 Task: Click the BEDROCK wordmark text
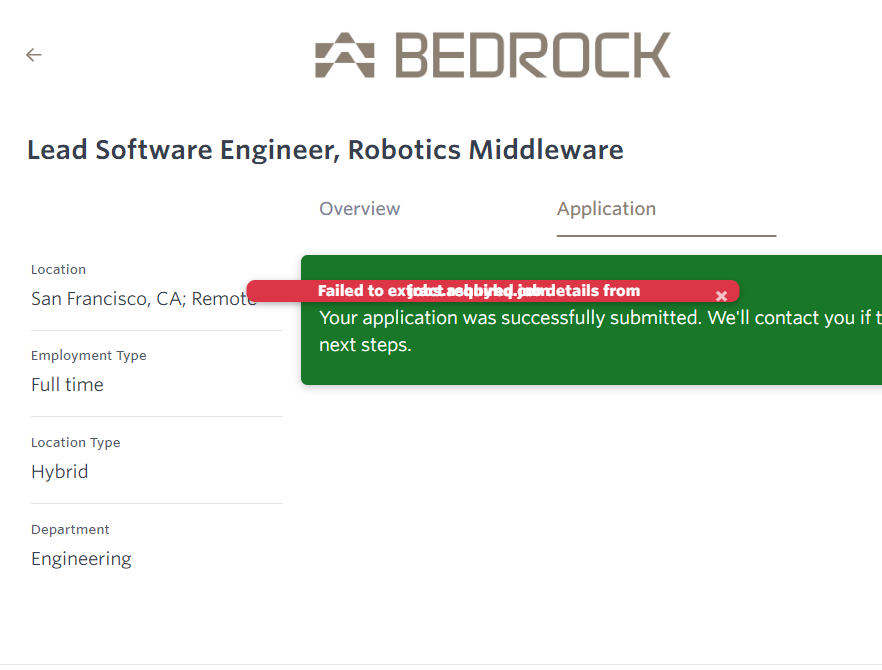pyautogui.click(x=532, y=56)
